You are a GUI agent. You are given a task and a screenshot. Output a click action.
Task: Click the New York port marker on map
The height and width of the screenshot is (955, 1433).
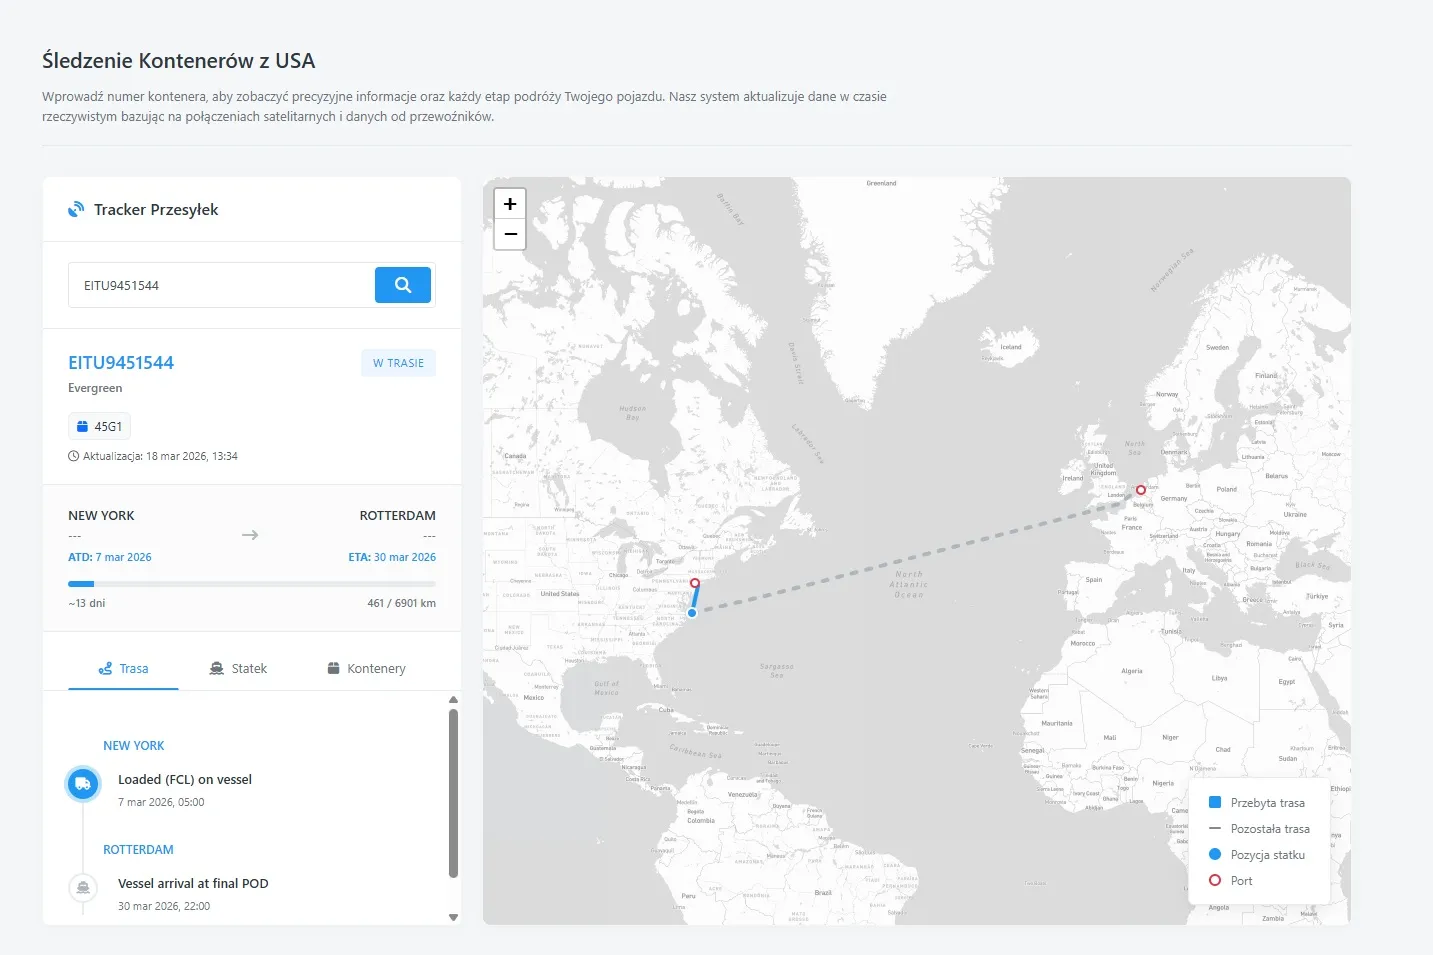coord(695,583)
